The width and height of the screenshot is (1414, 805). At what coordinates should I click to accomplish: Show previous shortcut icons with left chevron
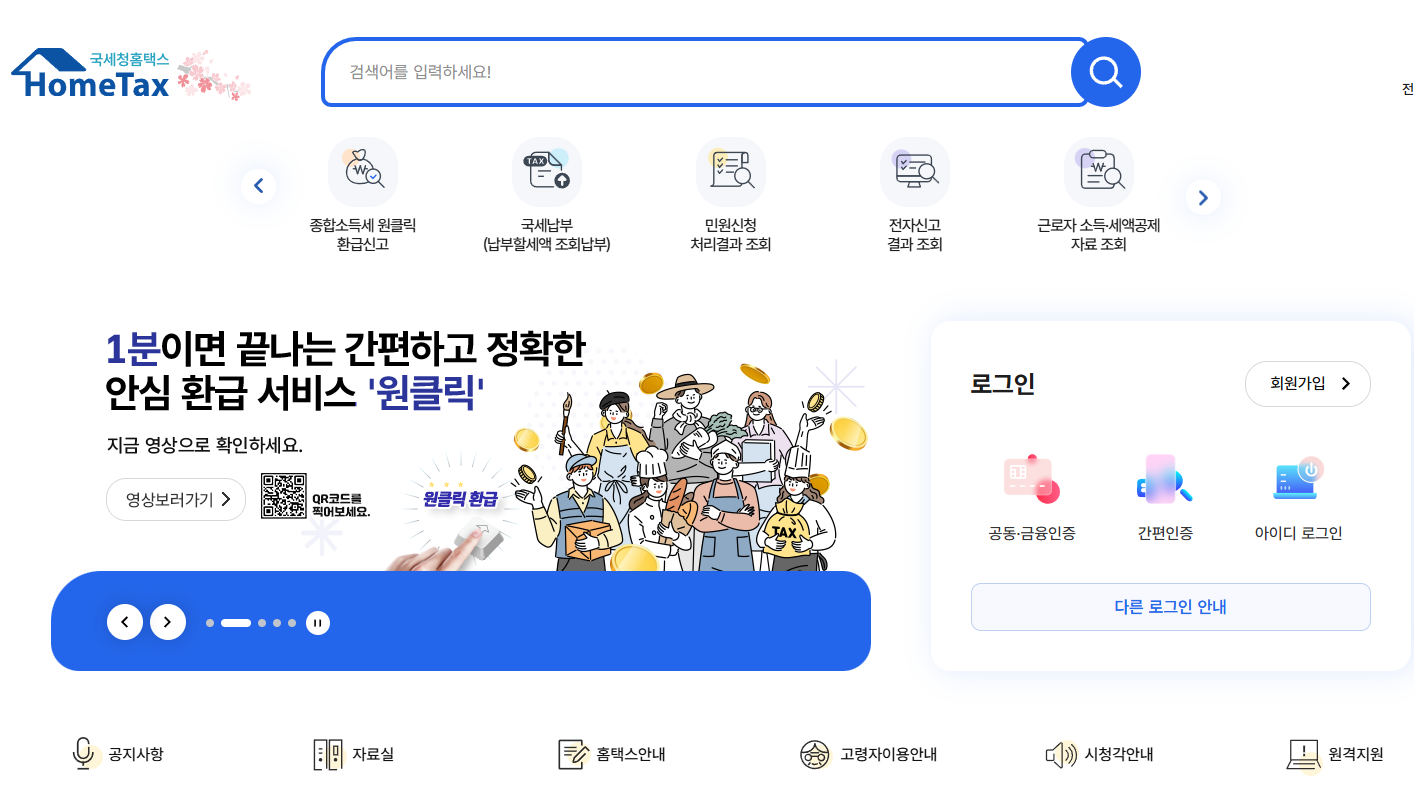[x=258, y=185]
